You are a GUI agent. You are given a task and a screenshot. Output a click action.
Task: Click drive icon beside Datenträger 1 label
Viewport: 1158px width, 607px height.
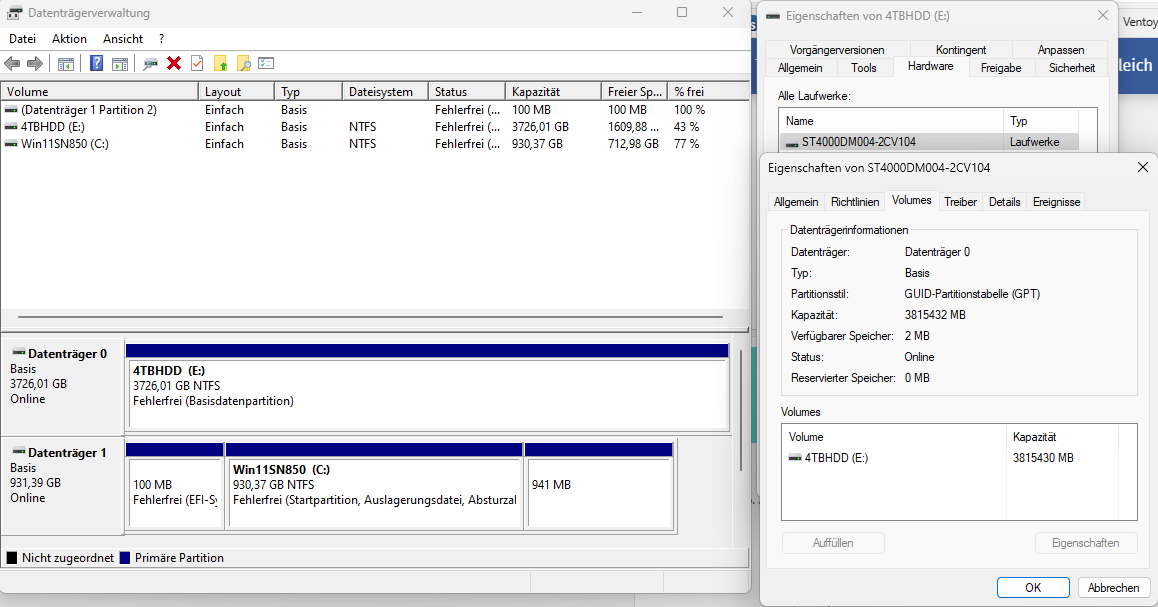(x=19, y=452)
